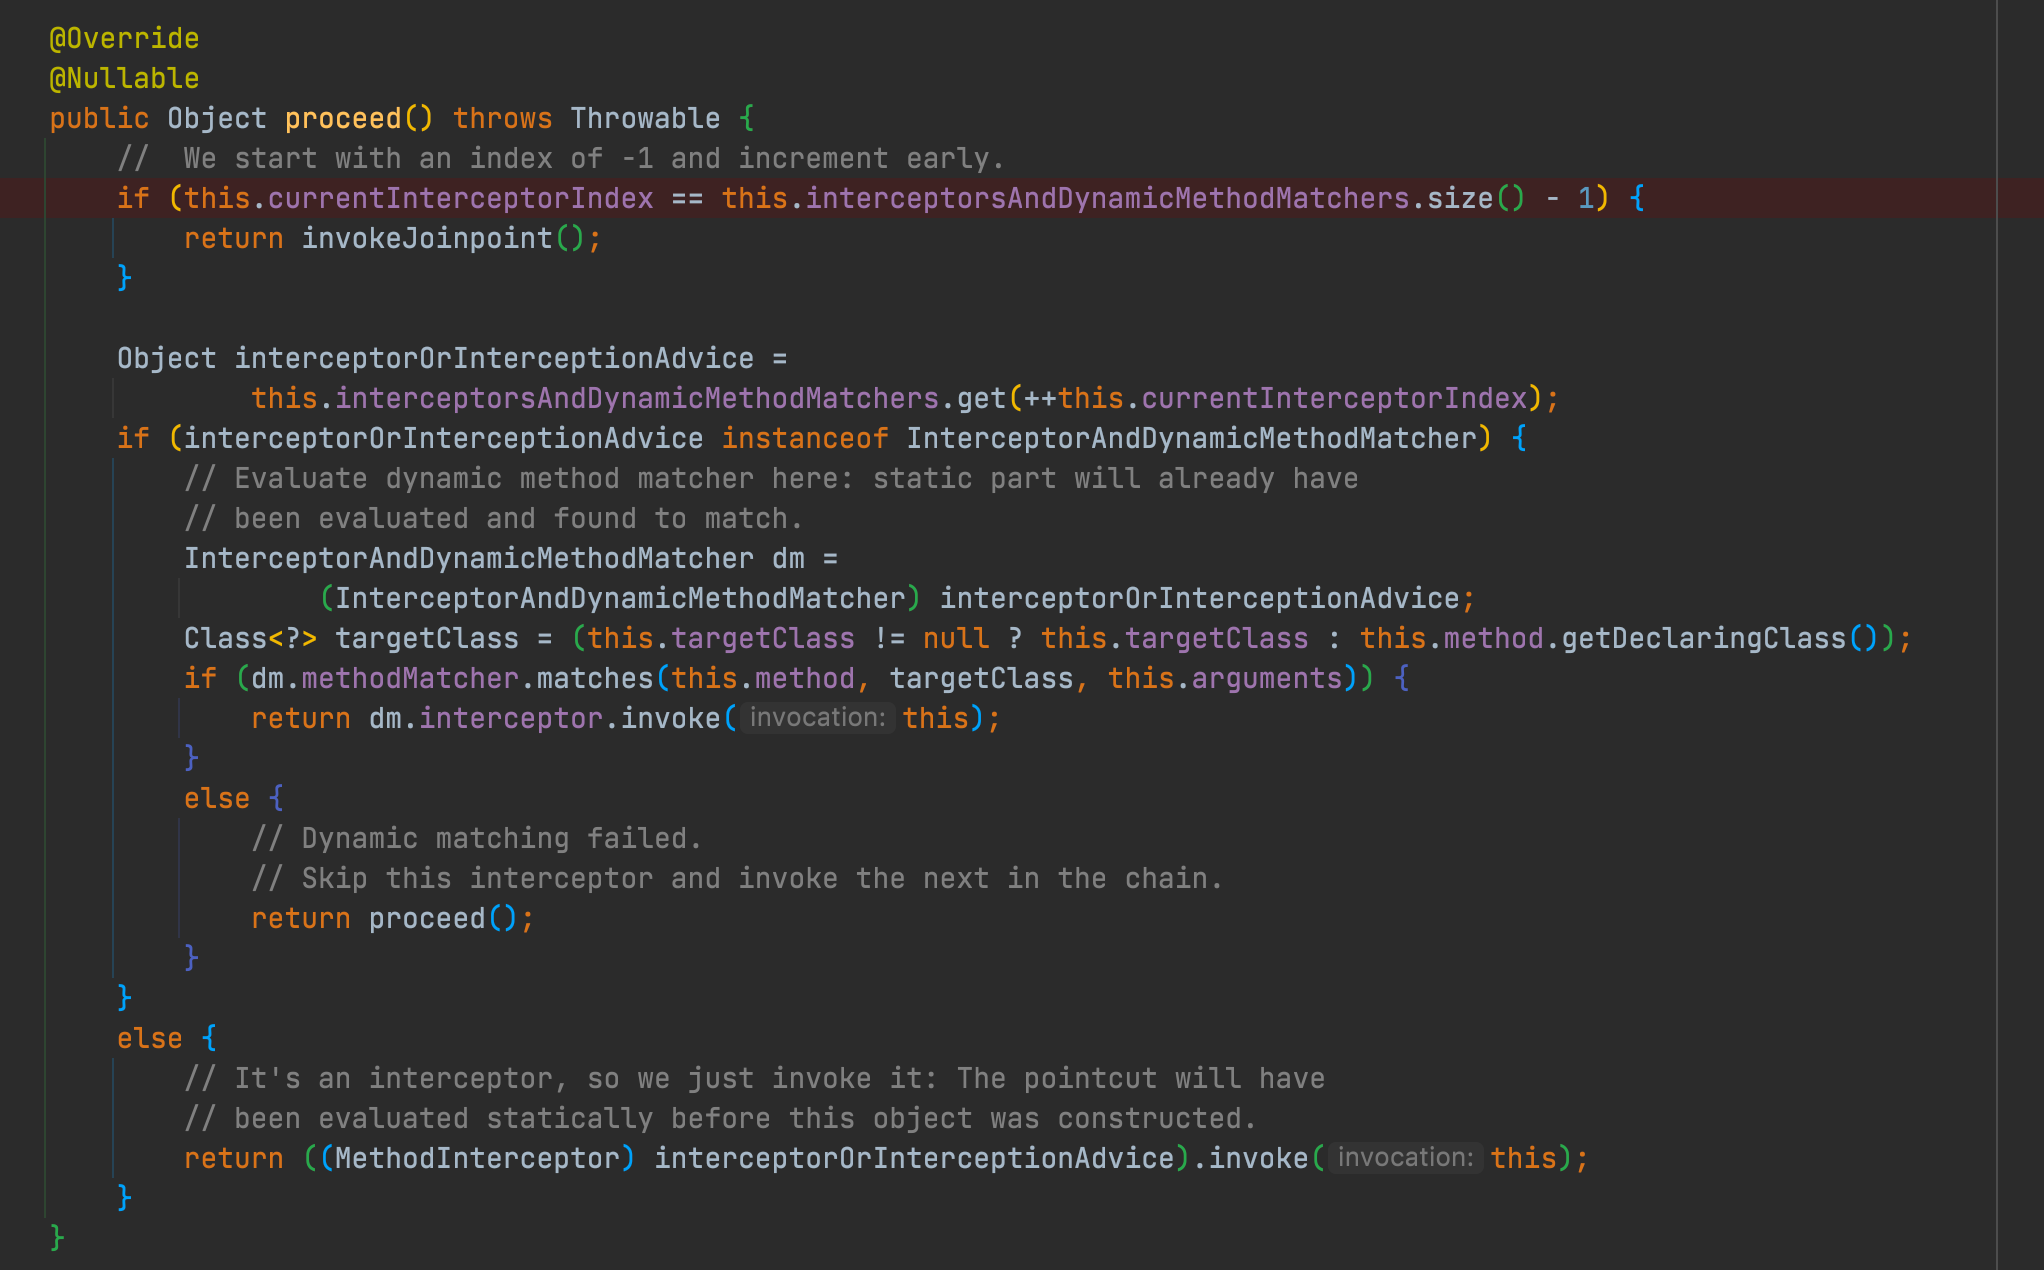The width and height of the screenshot is (2044, 1270).
Task: Click the MethodInterceptor cast type
Action: [477, 1159]
